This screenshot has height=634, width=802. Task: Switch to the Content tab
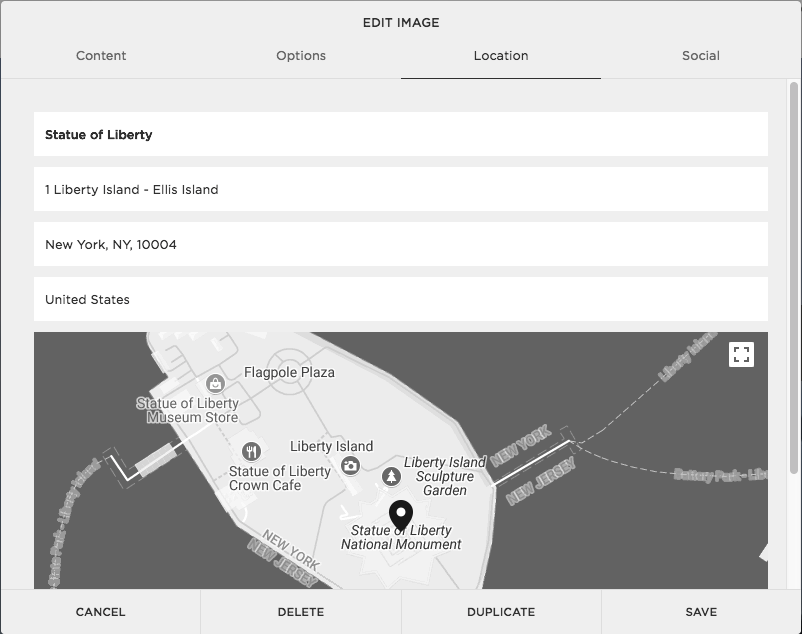click(x=100, y=56)
